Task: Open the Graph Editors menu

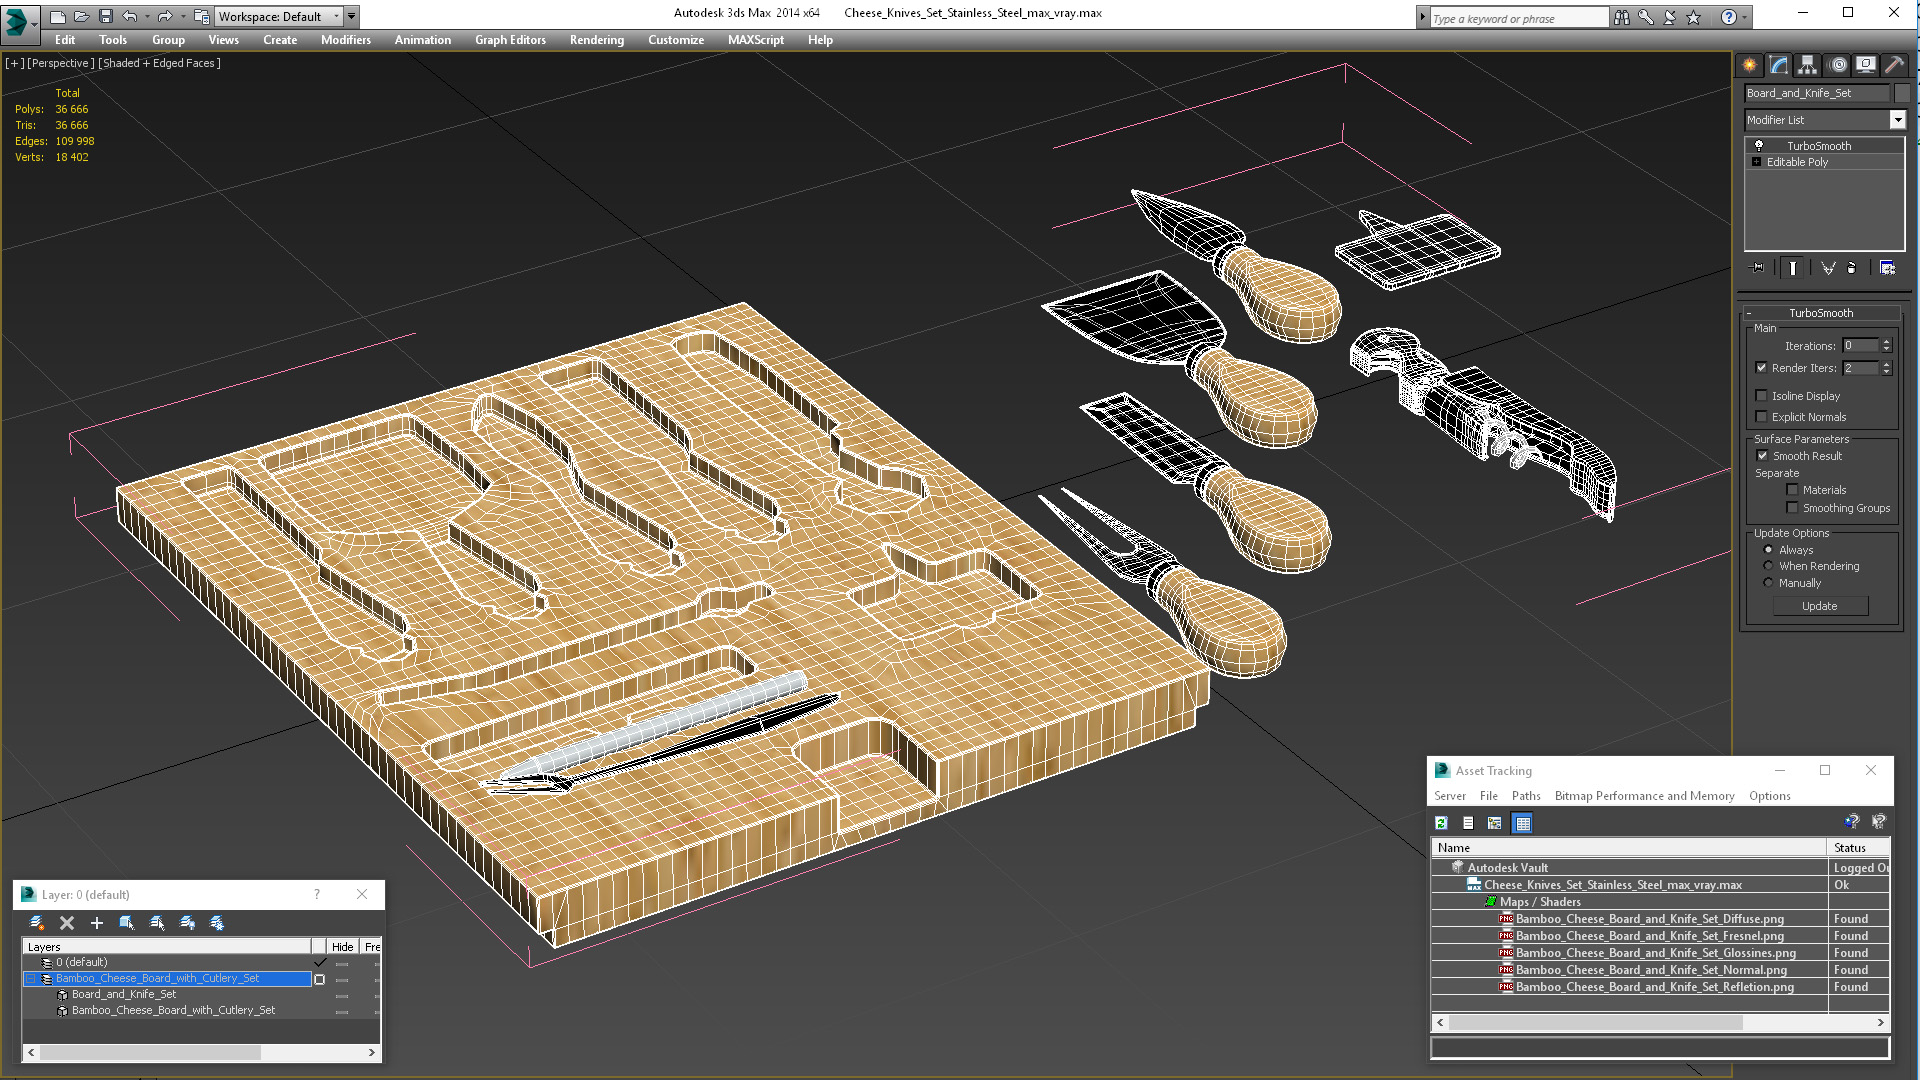Action: click(x=510, y=39)
